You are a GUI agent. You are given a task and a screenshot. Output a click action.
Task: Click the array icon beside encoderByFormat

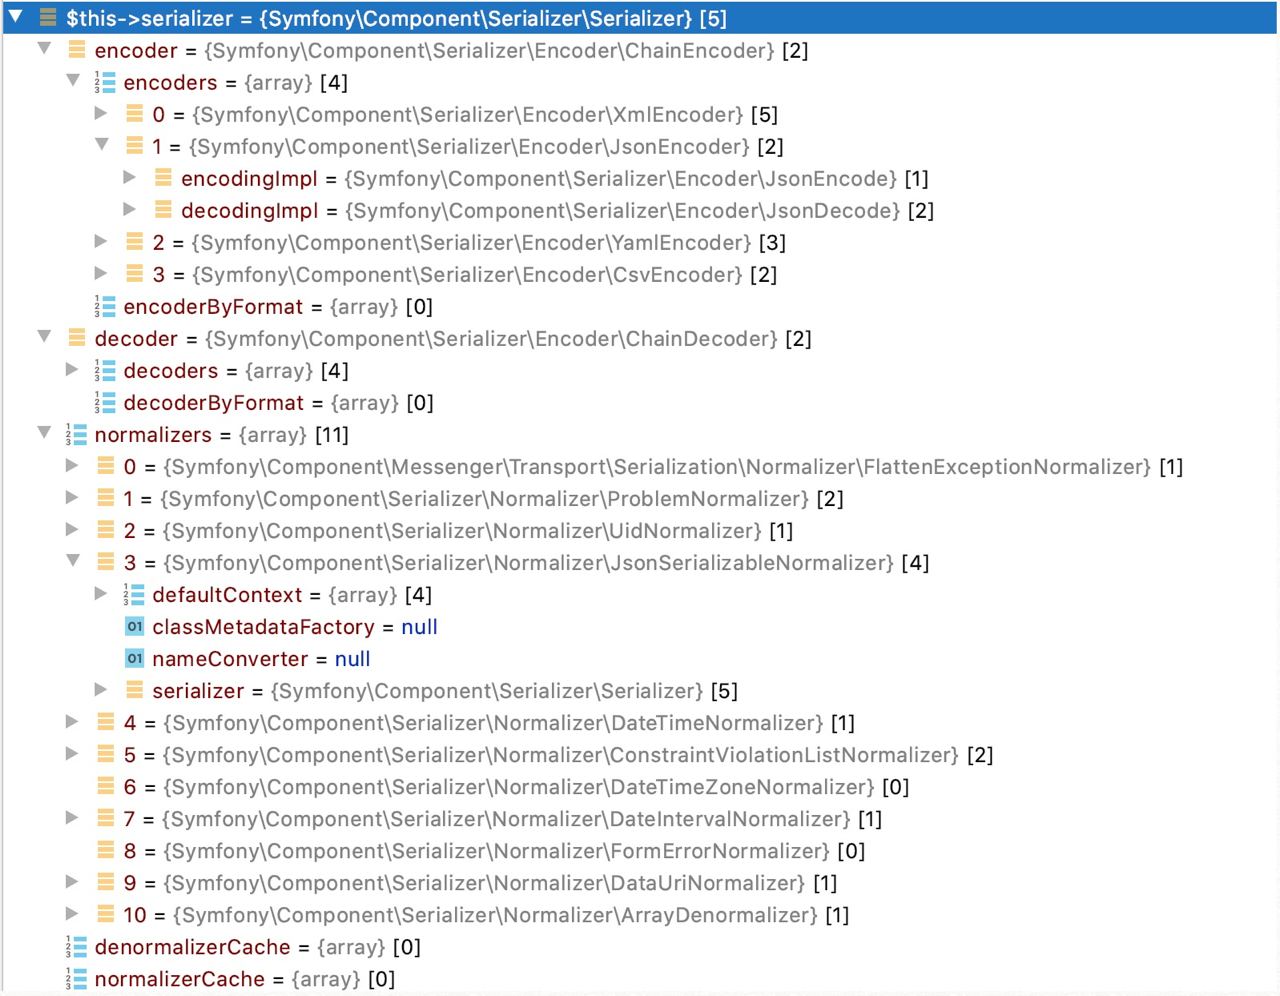point(105,306)
